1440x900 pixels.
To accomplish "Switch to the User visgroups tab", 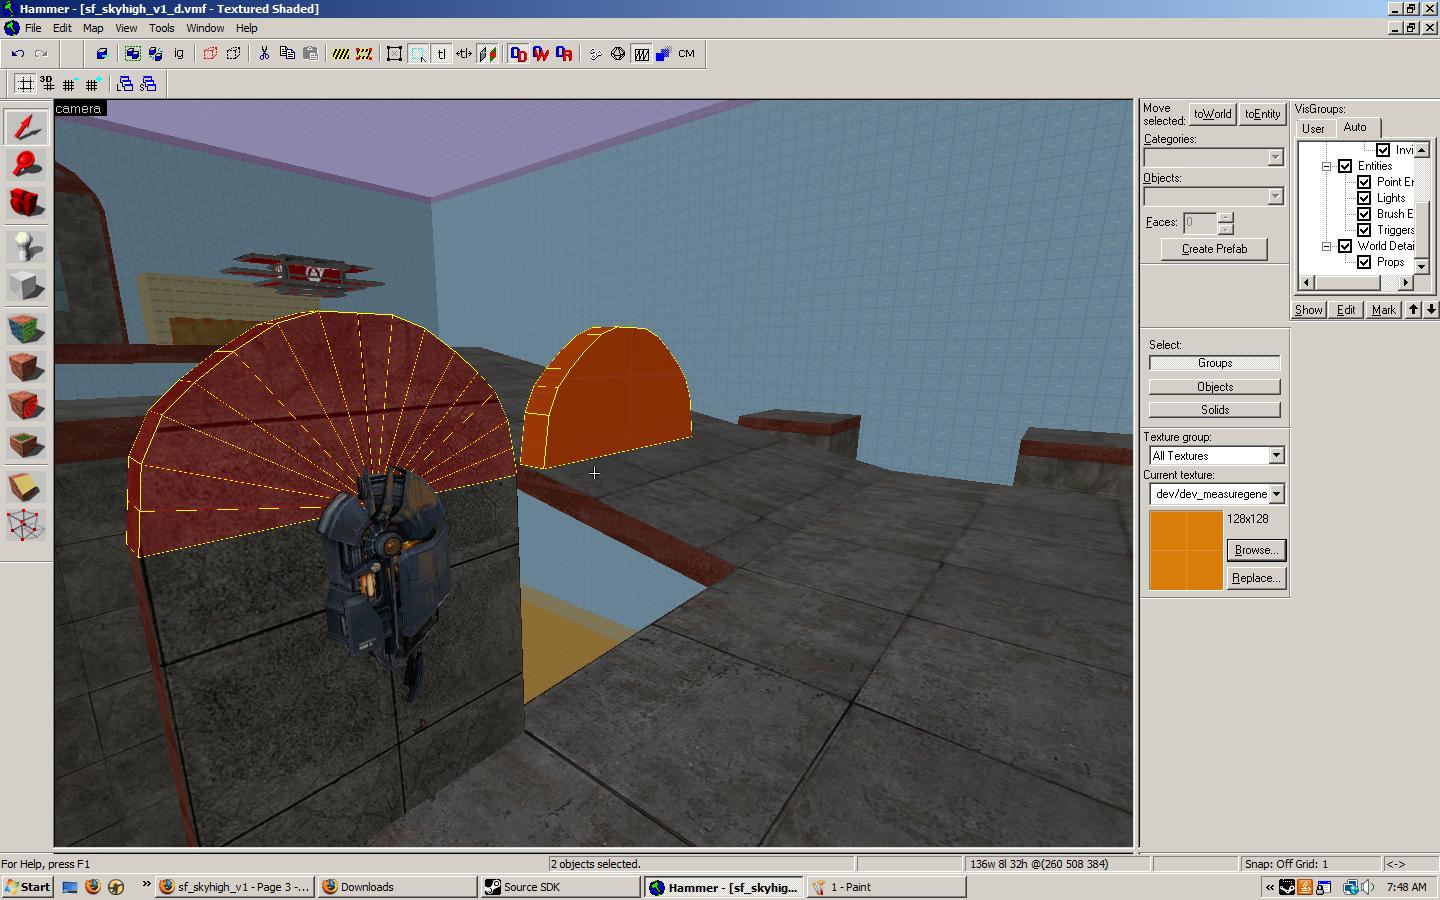I will [1313, 128].
